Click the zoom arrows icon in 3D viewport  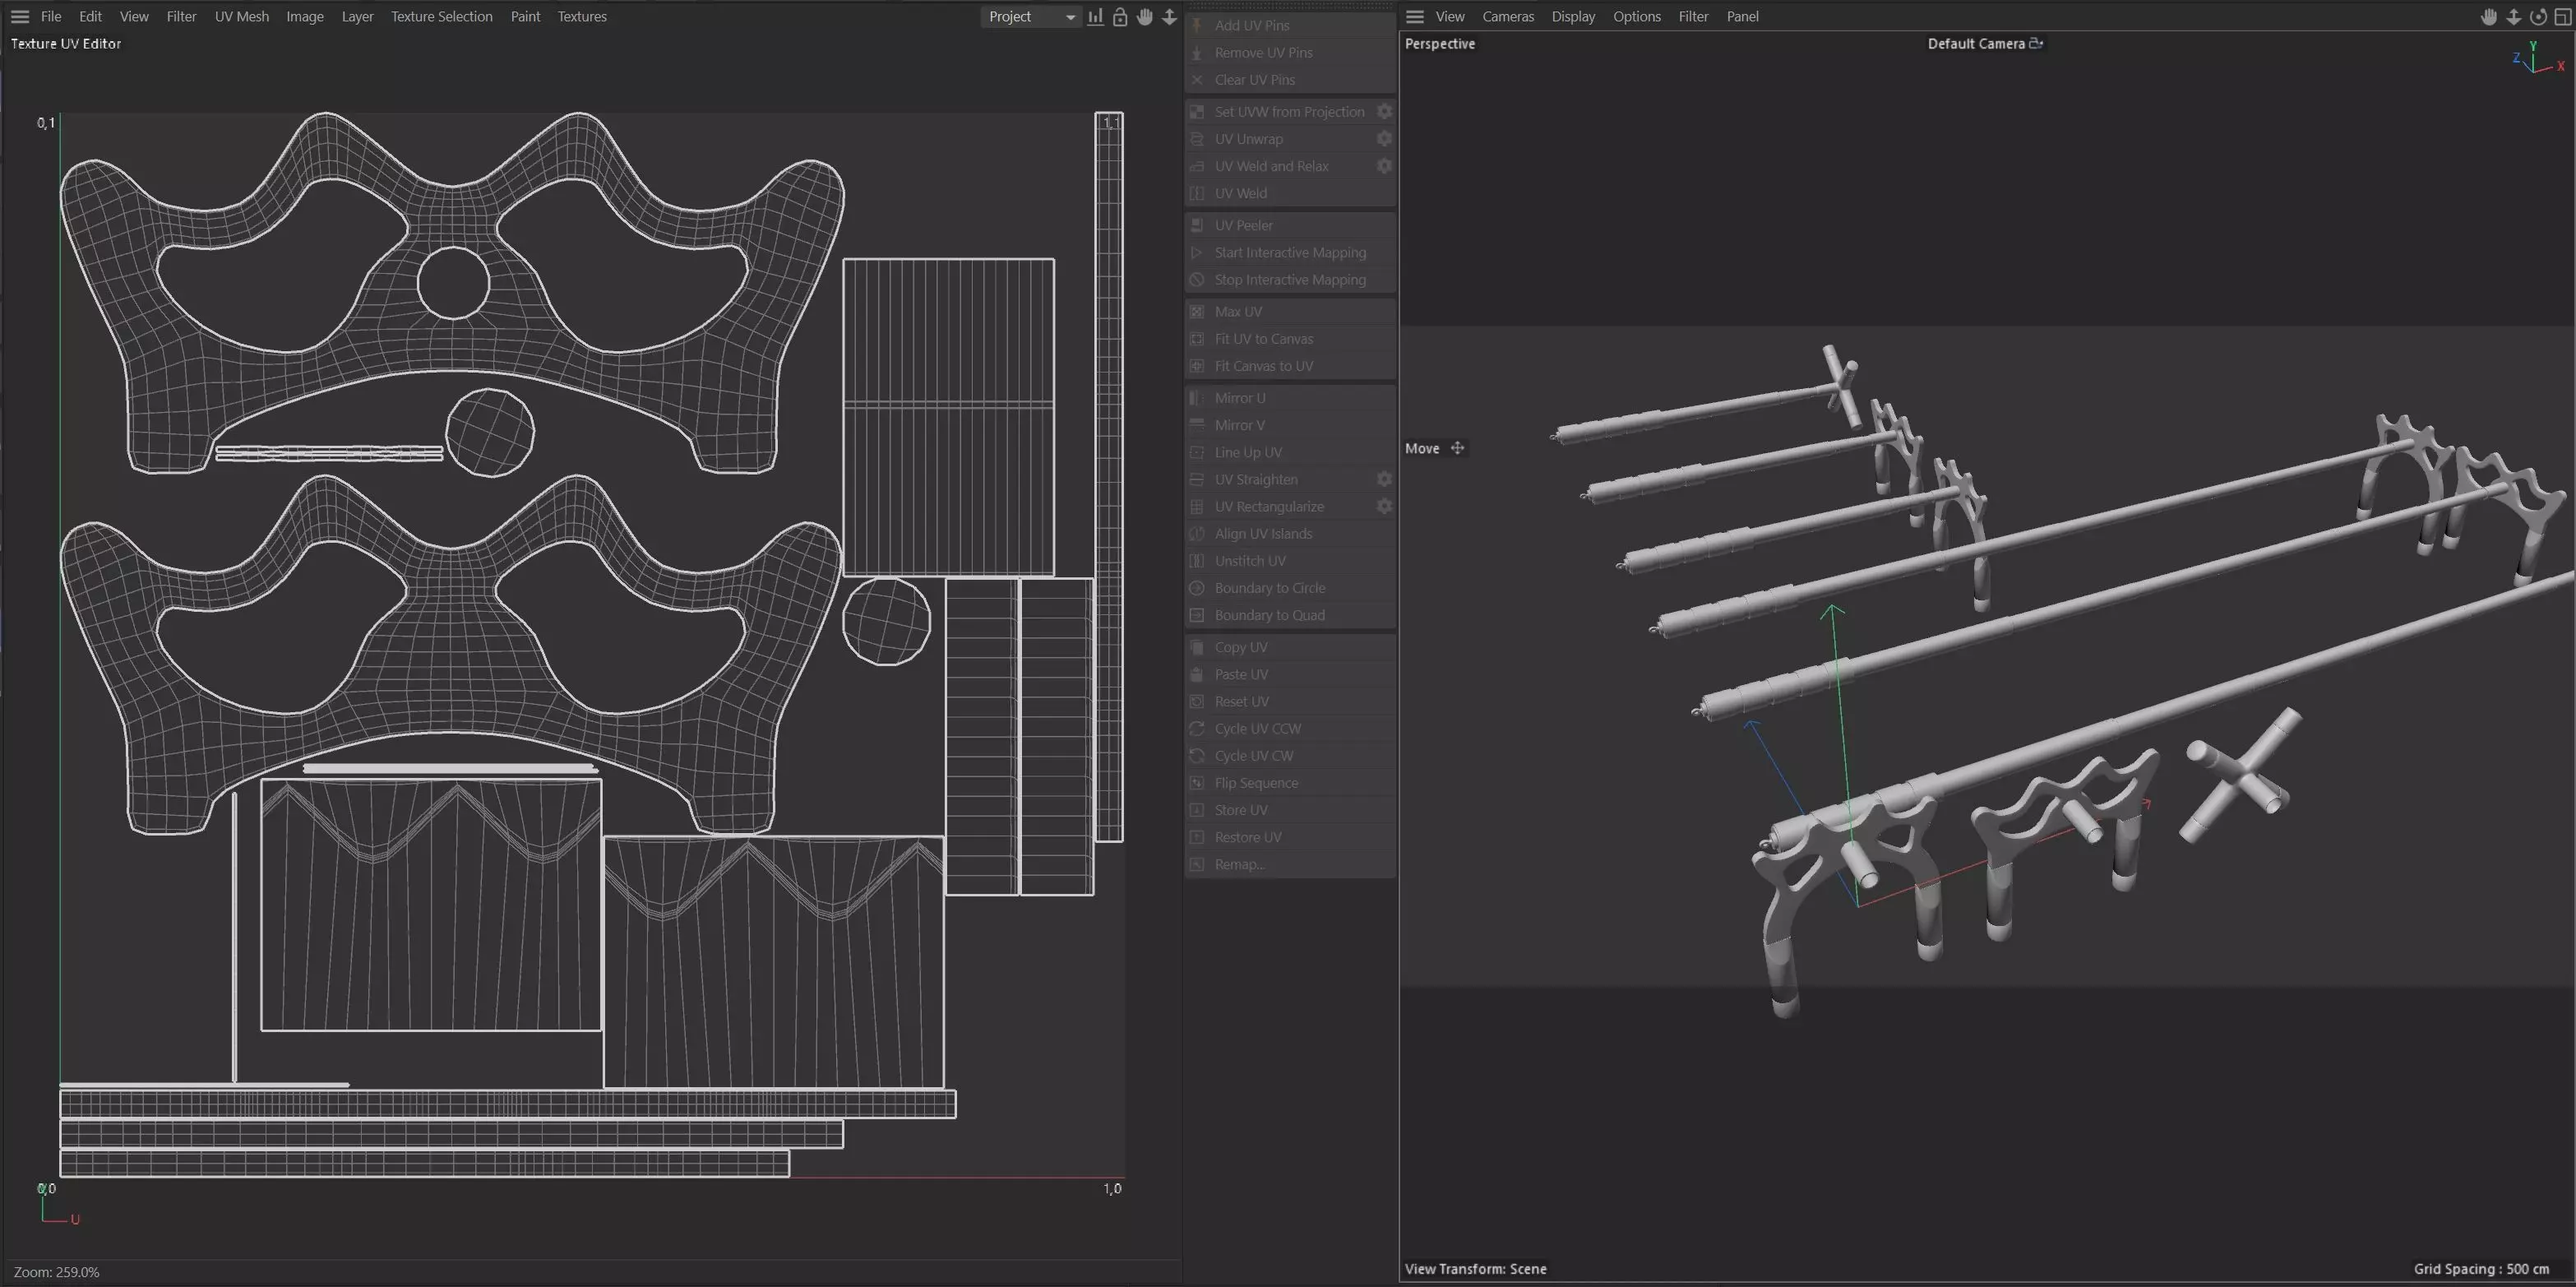2513,17
